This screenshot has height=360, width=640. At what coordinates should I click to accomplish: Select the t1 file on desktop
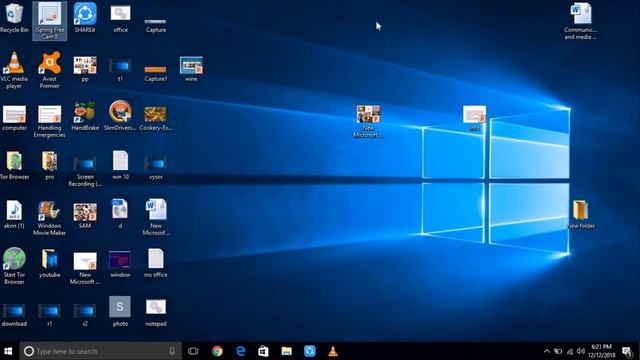(120, 69)
